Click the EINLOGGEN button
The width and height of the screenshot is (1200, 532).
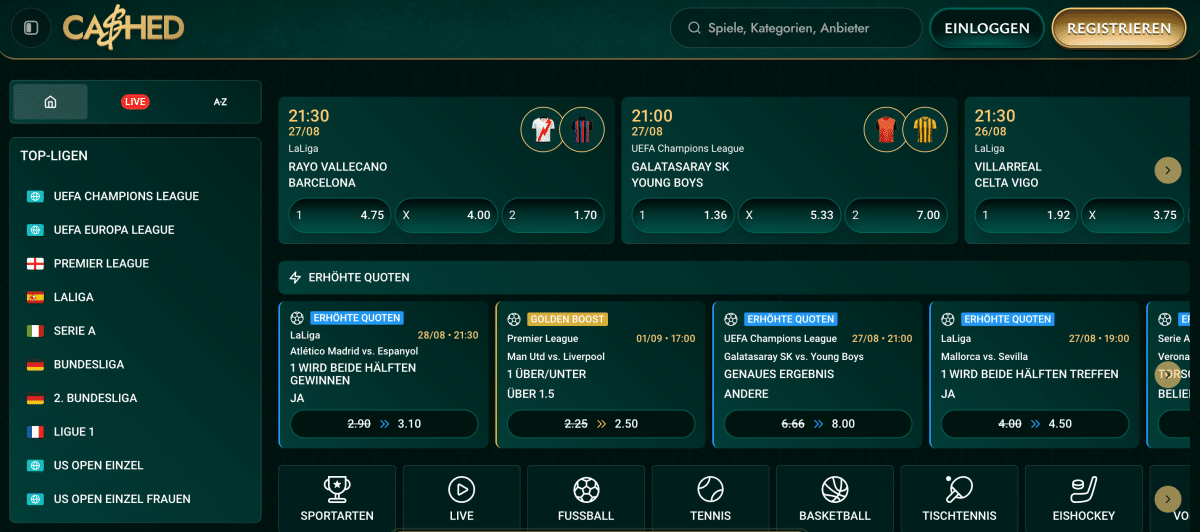tap(987, 28)
